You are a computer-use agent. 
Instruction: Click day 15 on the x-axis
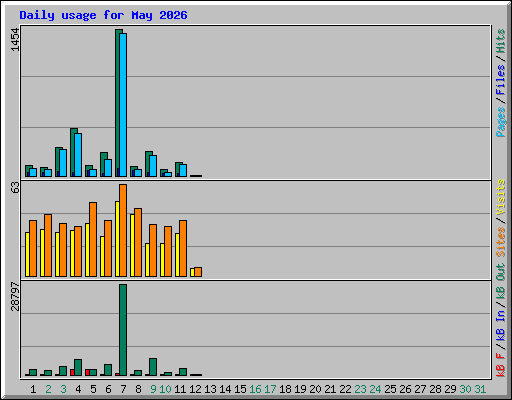coord(240,389)
